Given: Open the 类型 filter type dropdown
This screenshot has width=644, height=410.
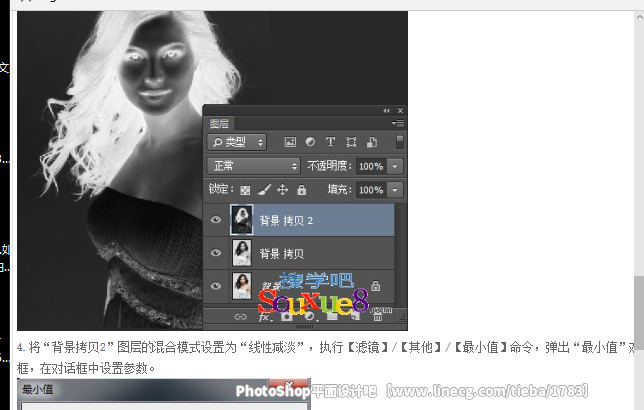Looking at the screenshot, I should pyautogui.click(x=237, y=142).
